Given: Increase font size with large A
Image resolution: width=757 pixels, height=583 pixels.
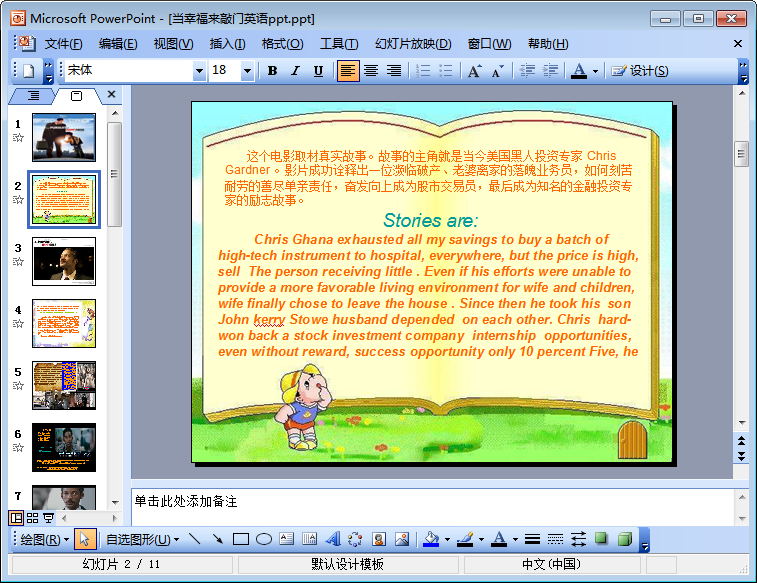Looking at the screenshot, I should [x=475, y=71].
